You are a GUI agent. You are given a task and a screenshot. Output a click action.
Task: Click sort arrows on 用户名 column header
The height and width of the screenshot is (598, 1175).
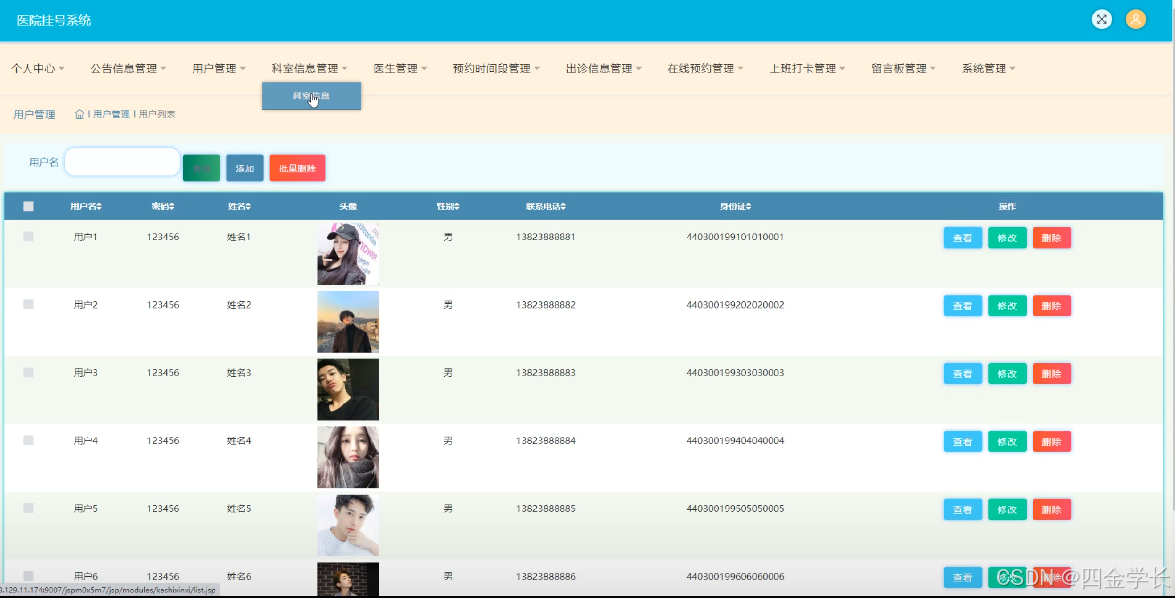tap(99, 206)
